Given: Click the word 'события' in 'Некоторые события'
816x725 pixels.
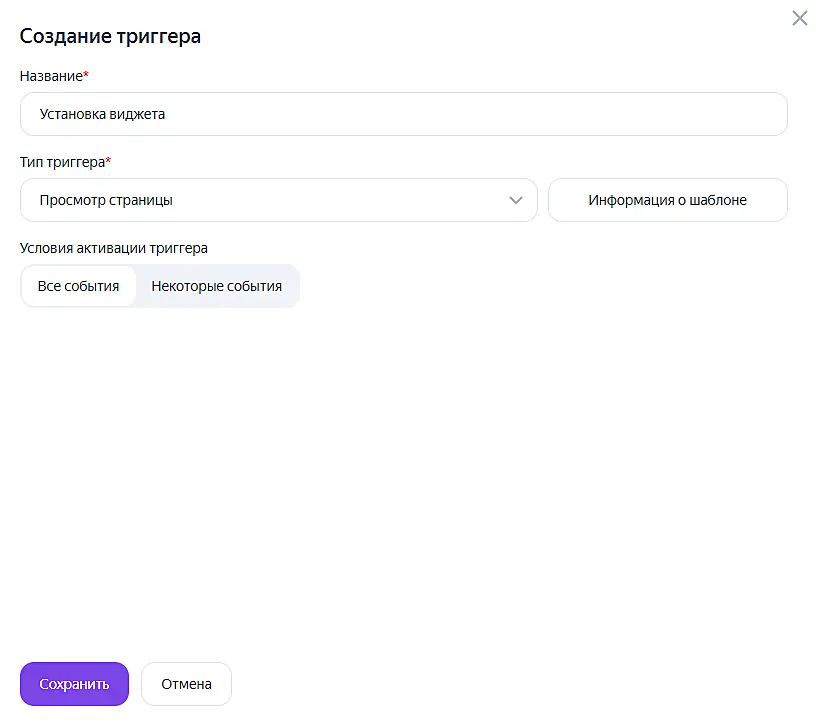Looking at the screenshot, I should point(253,286).
